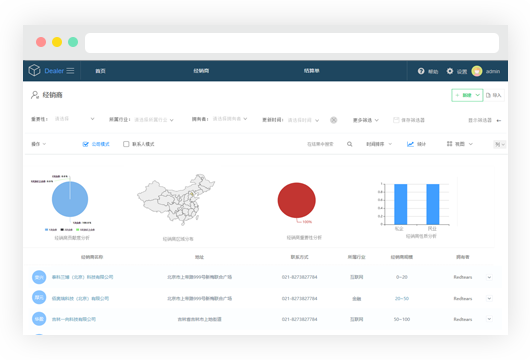Open the 拥有者 owner dropdown

pos(230,119)
